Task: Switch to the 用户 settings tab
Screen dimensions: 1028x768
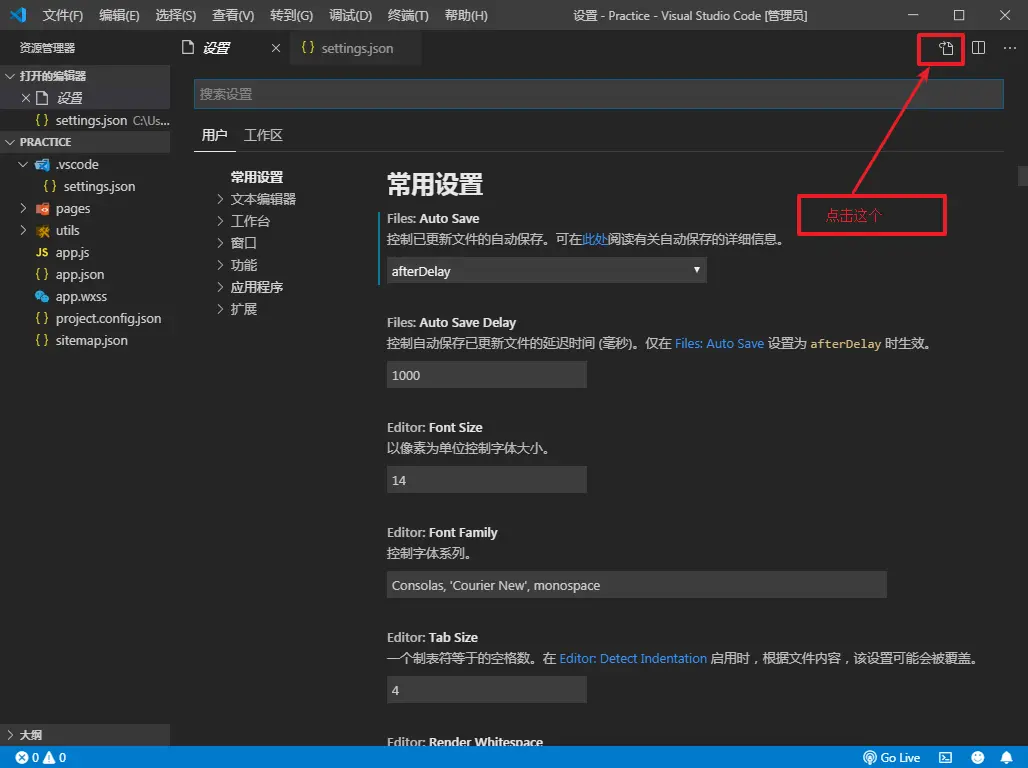Action: (214, 135)
